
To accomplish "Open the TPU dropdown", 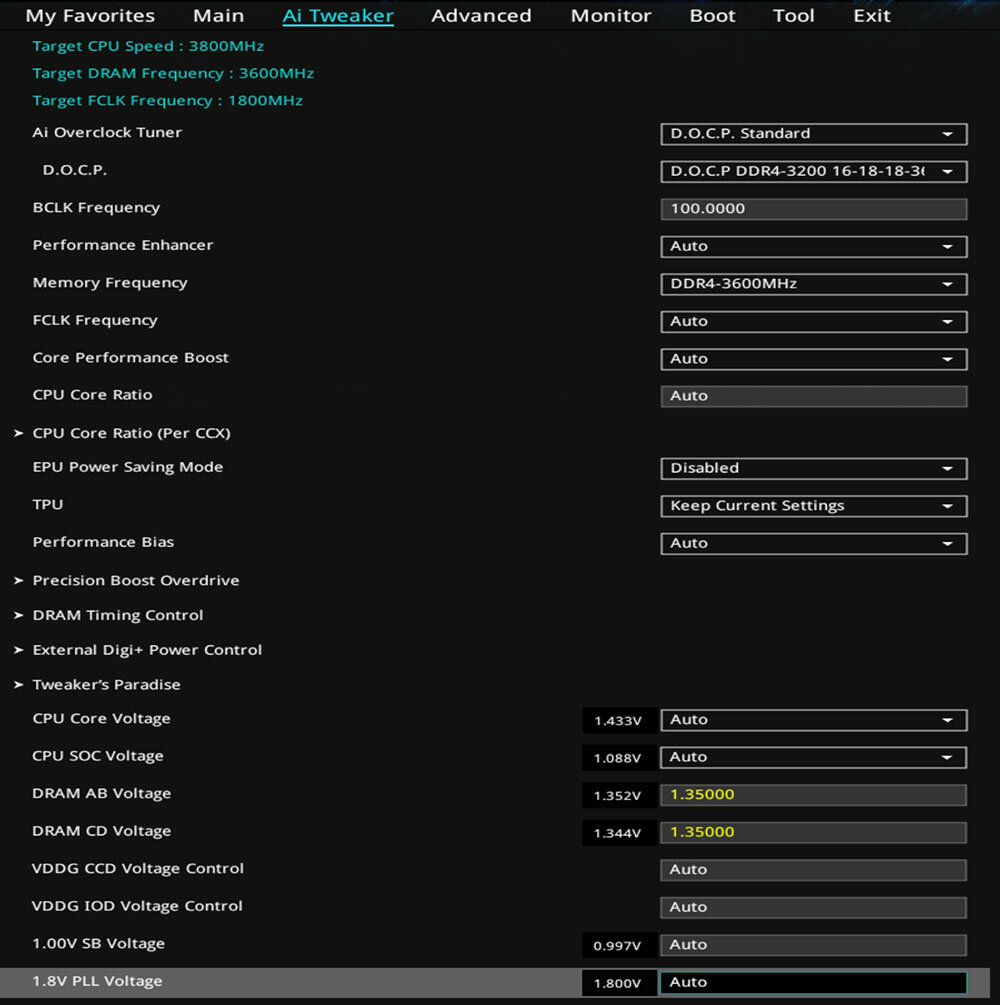I will click(x=813, y=506).
